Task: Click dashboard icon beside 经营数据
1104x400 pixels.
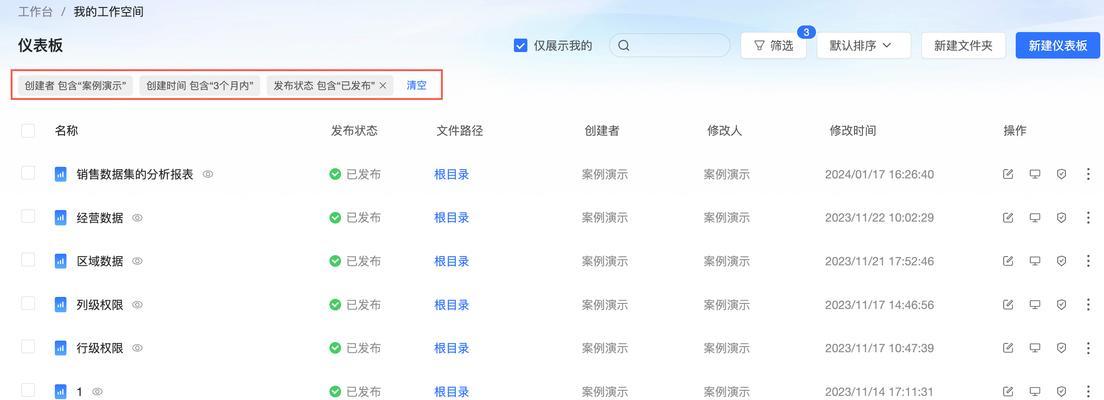Action: pos(61,218)
